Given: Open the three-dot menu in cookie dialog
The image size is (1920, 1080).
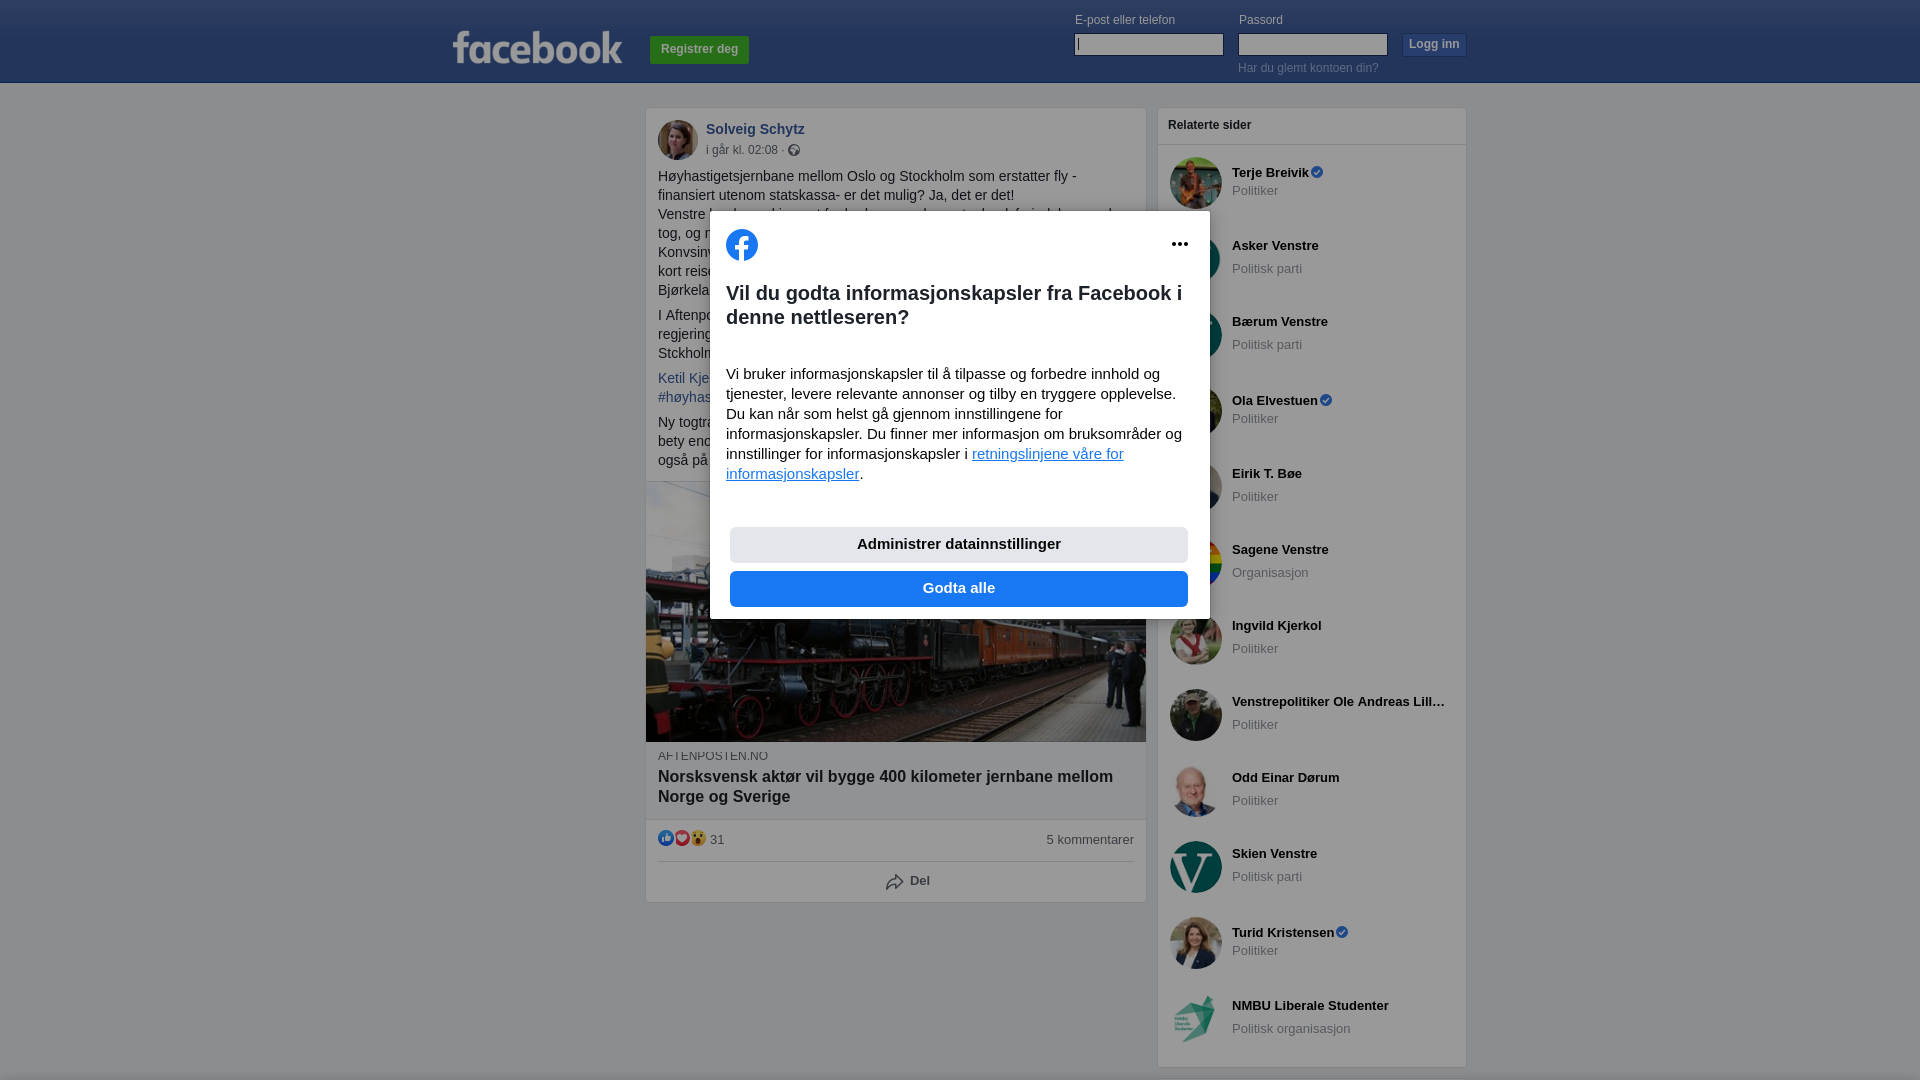Looking at the screenshot, I should (1180, 244).
